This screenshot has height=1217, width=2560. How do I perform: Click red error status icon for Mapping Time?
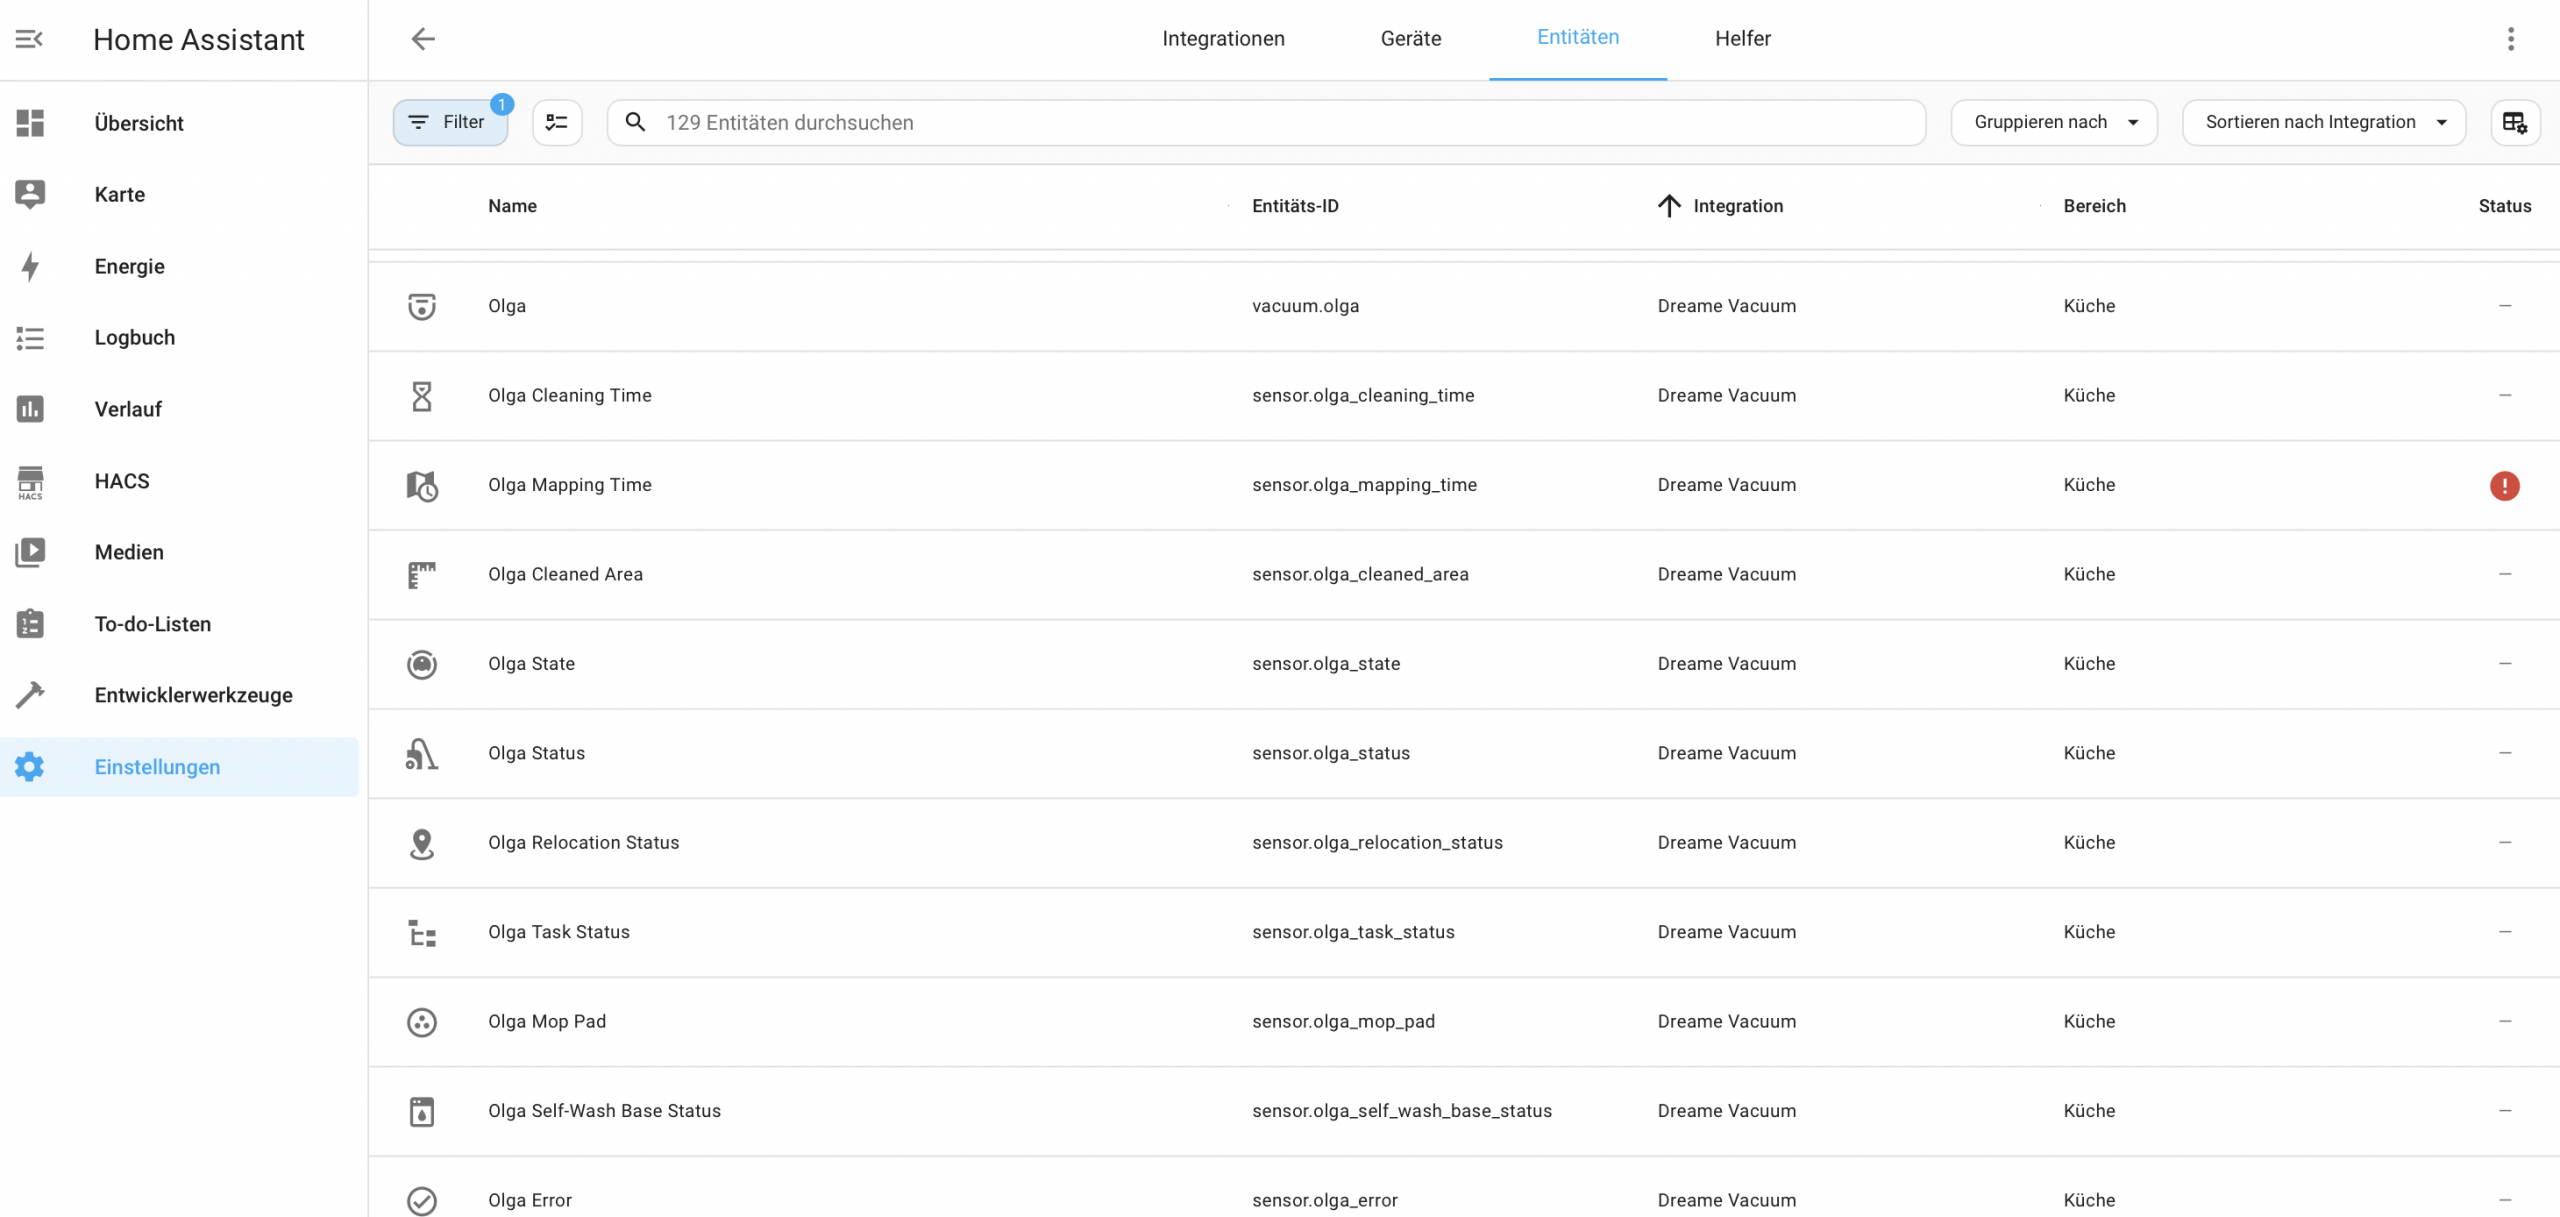click(2504, 486)
